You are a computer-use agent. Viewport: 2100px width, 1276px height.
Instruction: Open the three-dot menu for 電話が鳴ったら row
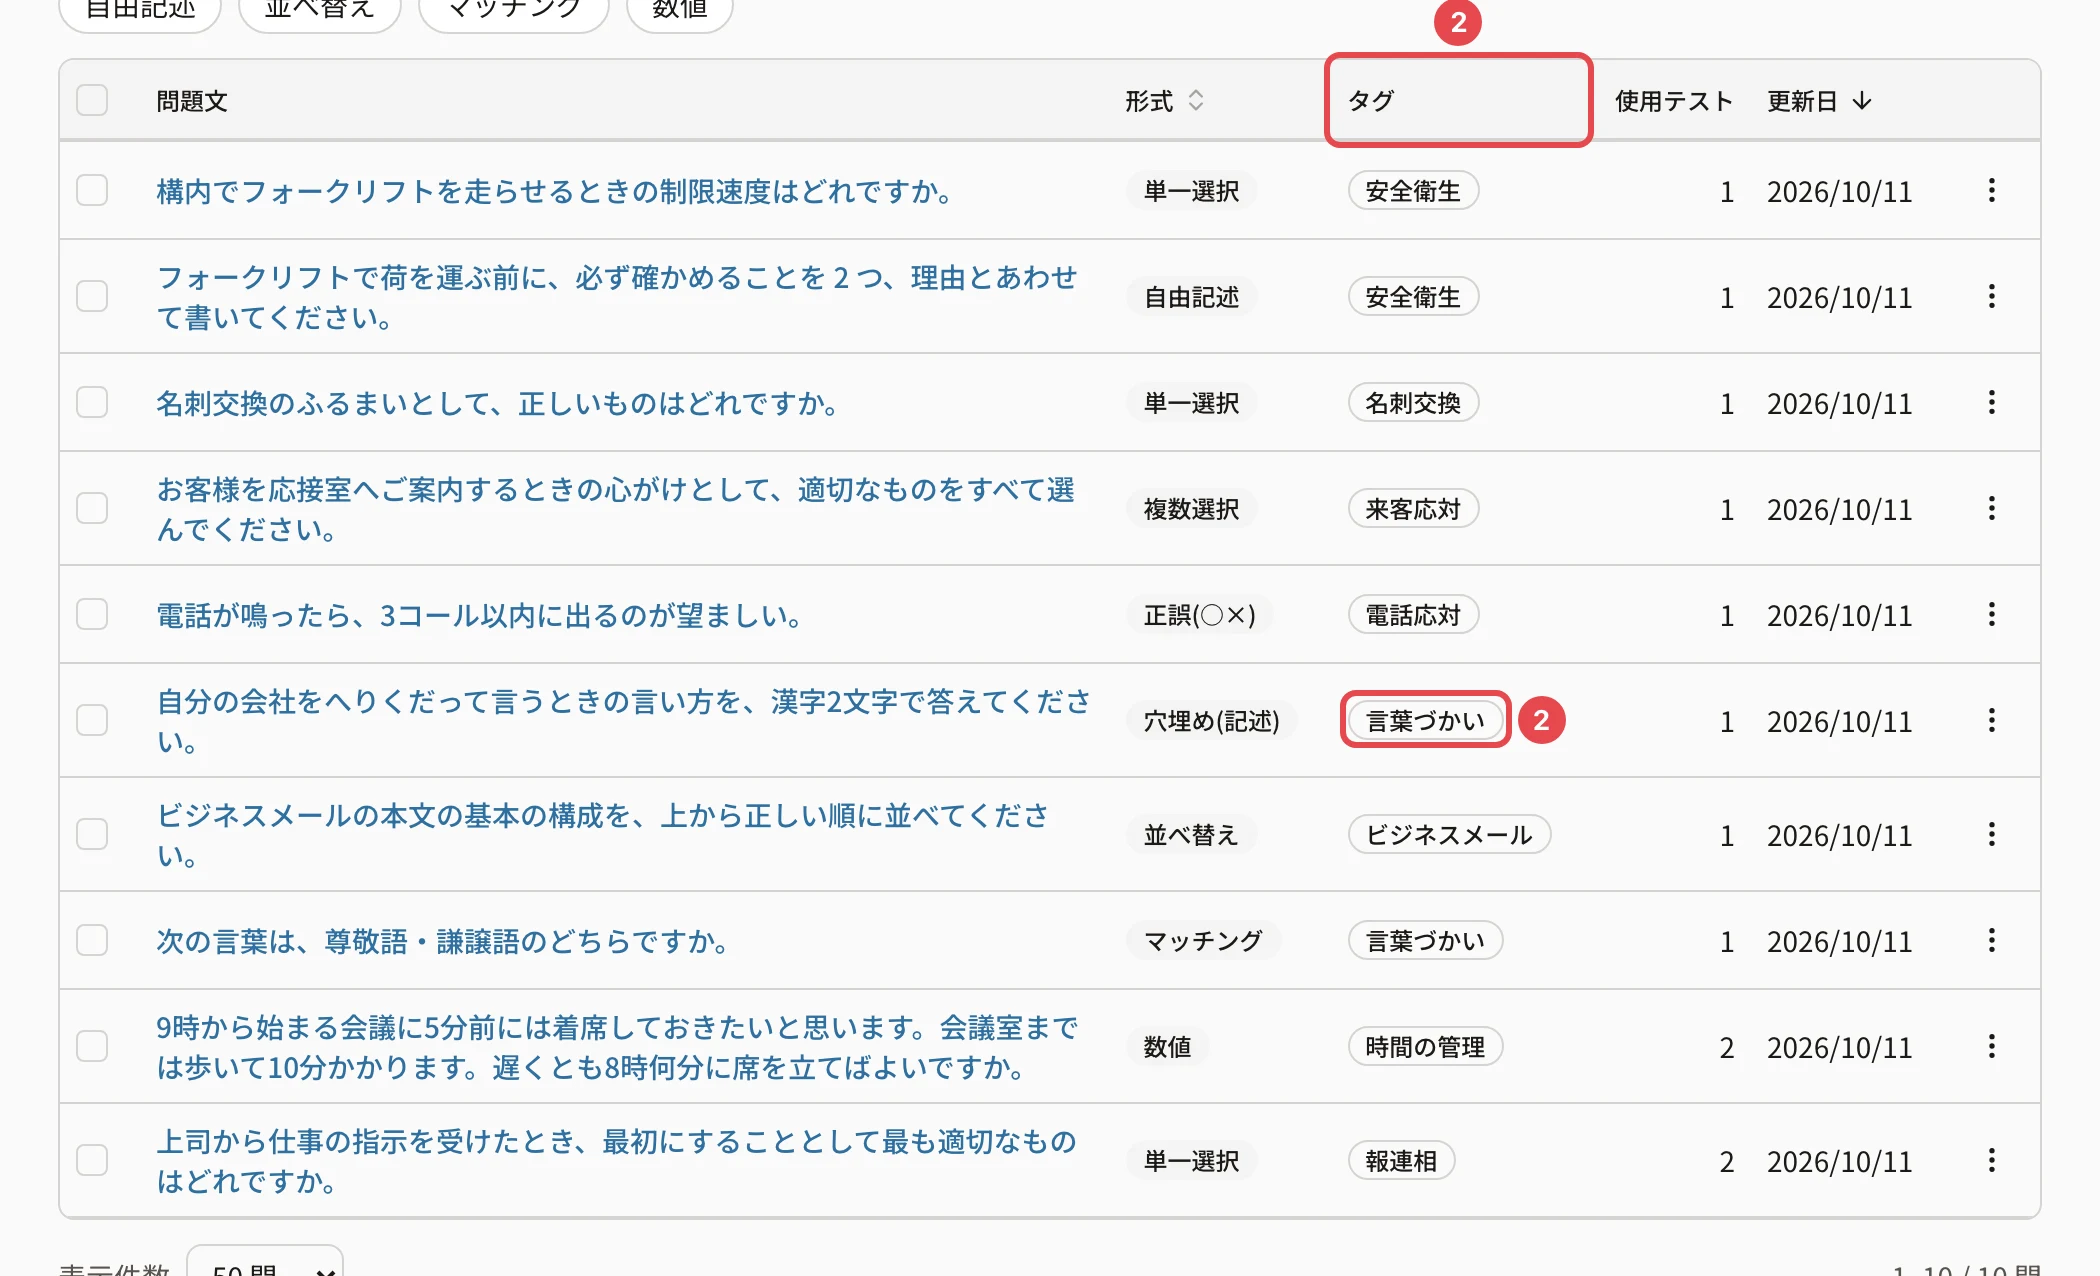[1991, 614]
